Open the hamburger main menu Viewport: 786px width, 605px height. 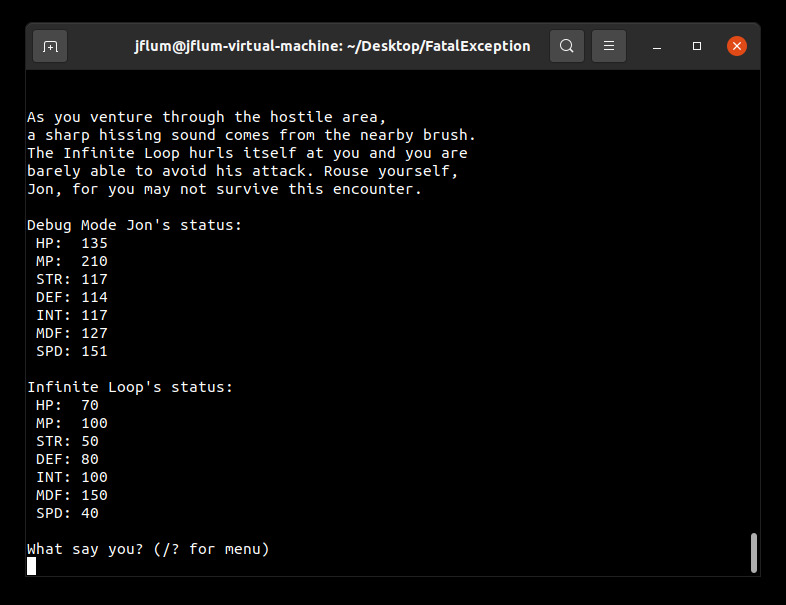point(609,46)
